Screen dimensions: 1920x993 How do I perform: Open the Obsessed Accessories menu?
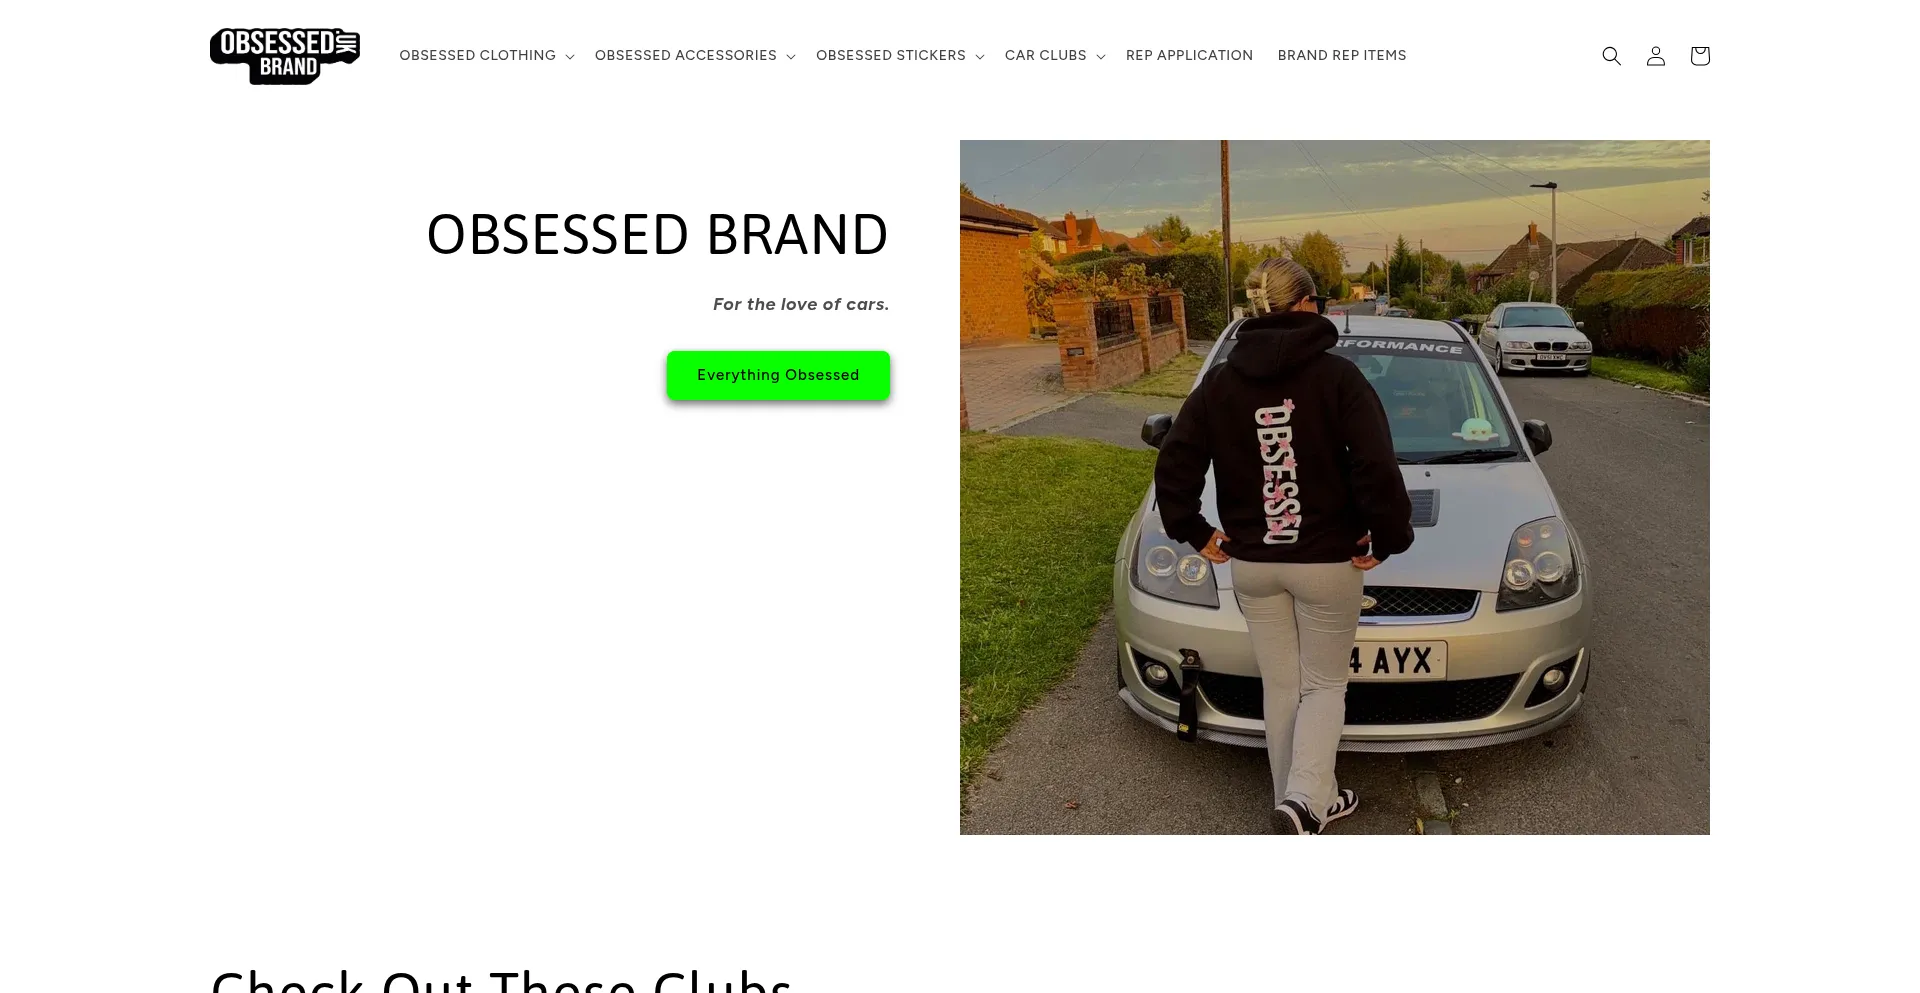(686, 55)
